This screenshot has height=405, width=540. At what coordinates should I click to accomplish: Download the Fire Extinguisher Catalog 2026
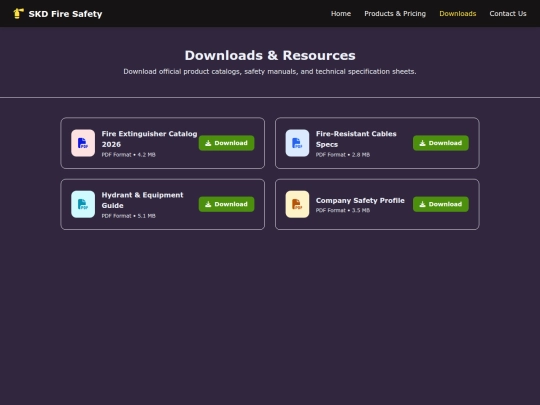coord(227,143)
